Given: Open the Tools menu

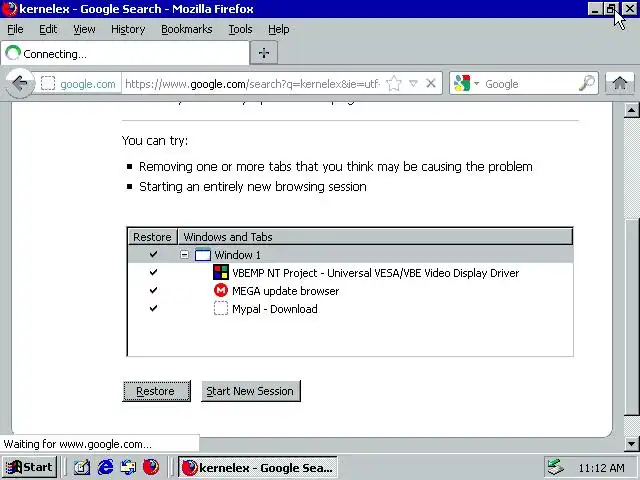Looking at the screenshot, I should point(240,29).
